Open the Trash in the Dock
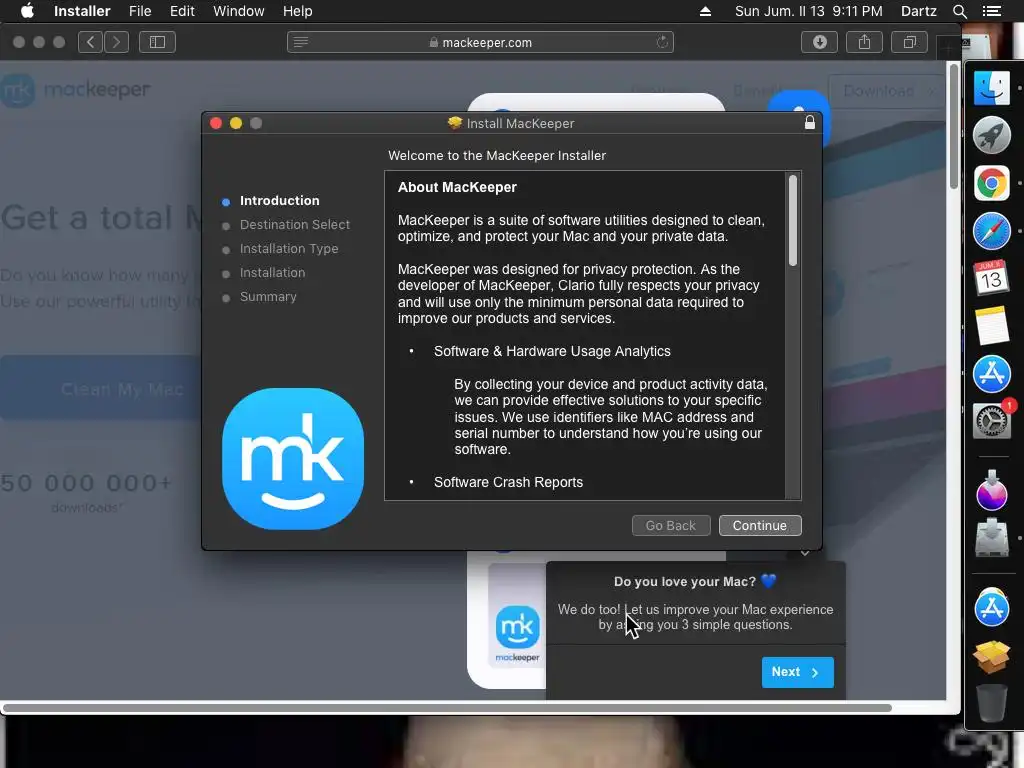The image size is (1024, 768). point(991,702)
